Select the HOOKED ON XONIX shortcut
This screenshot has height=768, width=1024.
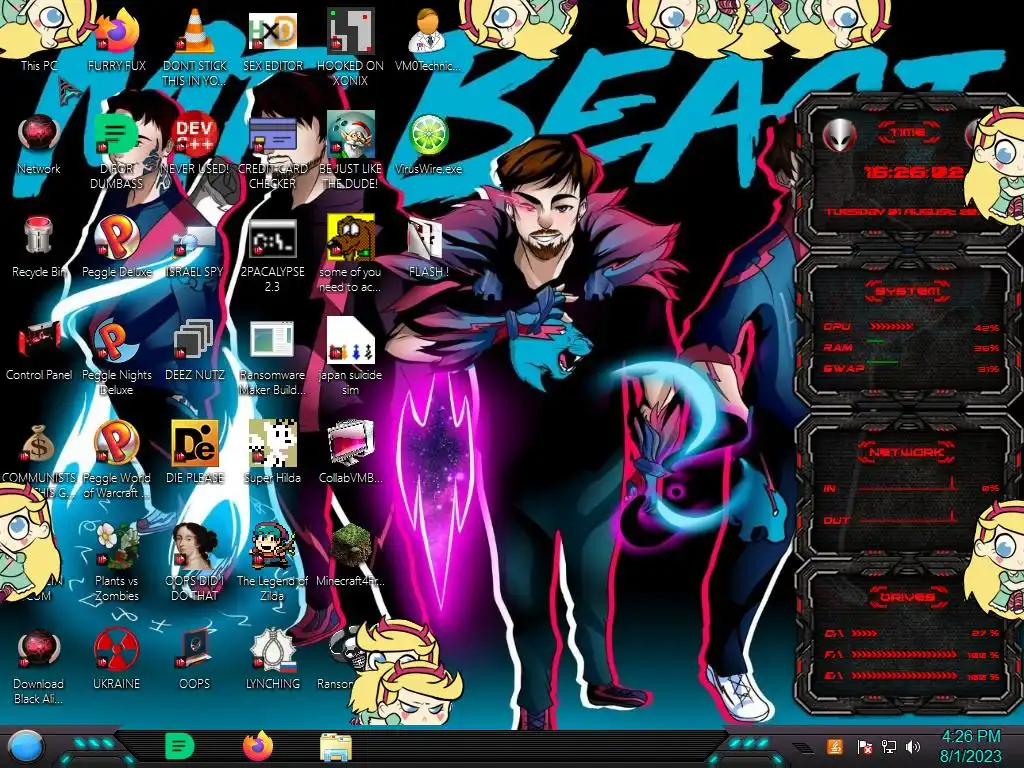351,46
